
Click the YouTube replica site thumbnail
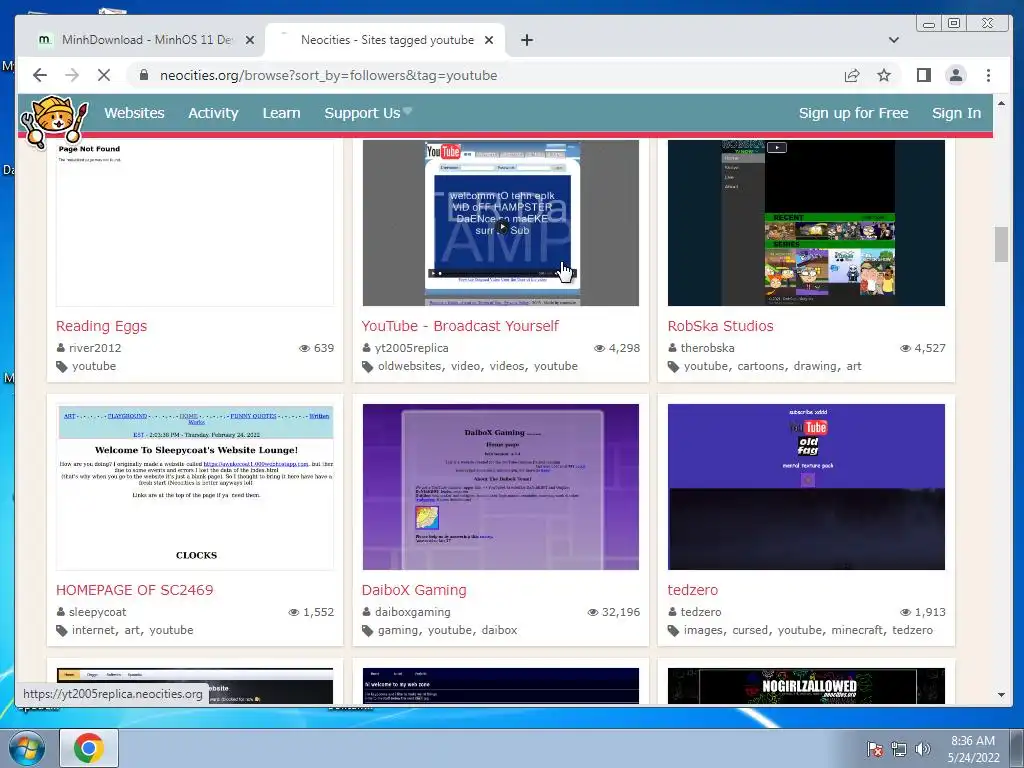501,222
